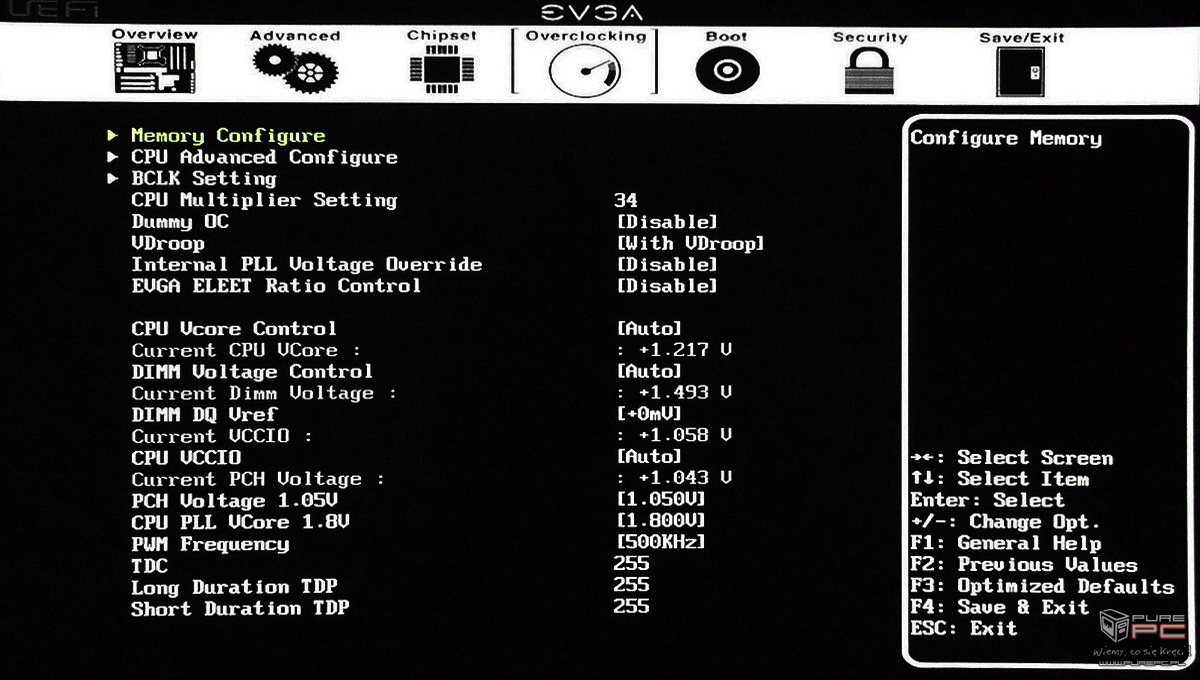Image resolution: width=1200 pixels, height=680 pixels.
Task: Click F2: Previous Values hint
Action: [1023, 565]
